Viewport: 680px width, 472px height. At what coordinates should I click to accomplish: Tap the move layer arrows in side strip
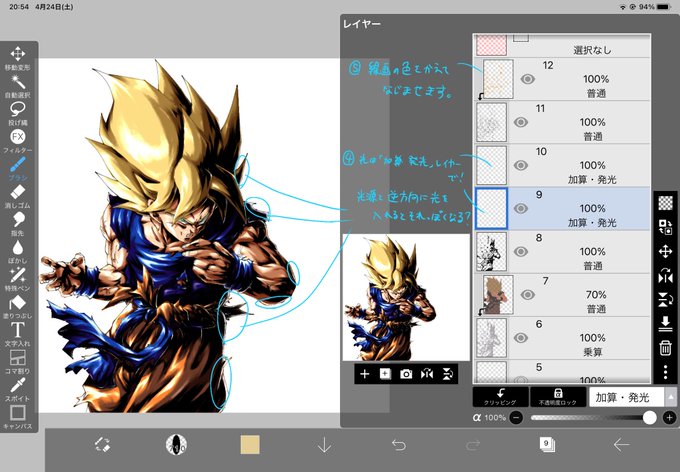coord(665,251)
